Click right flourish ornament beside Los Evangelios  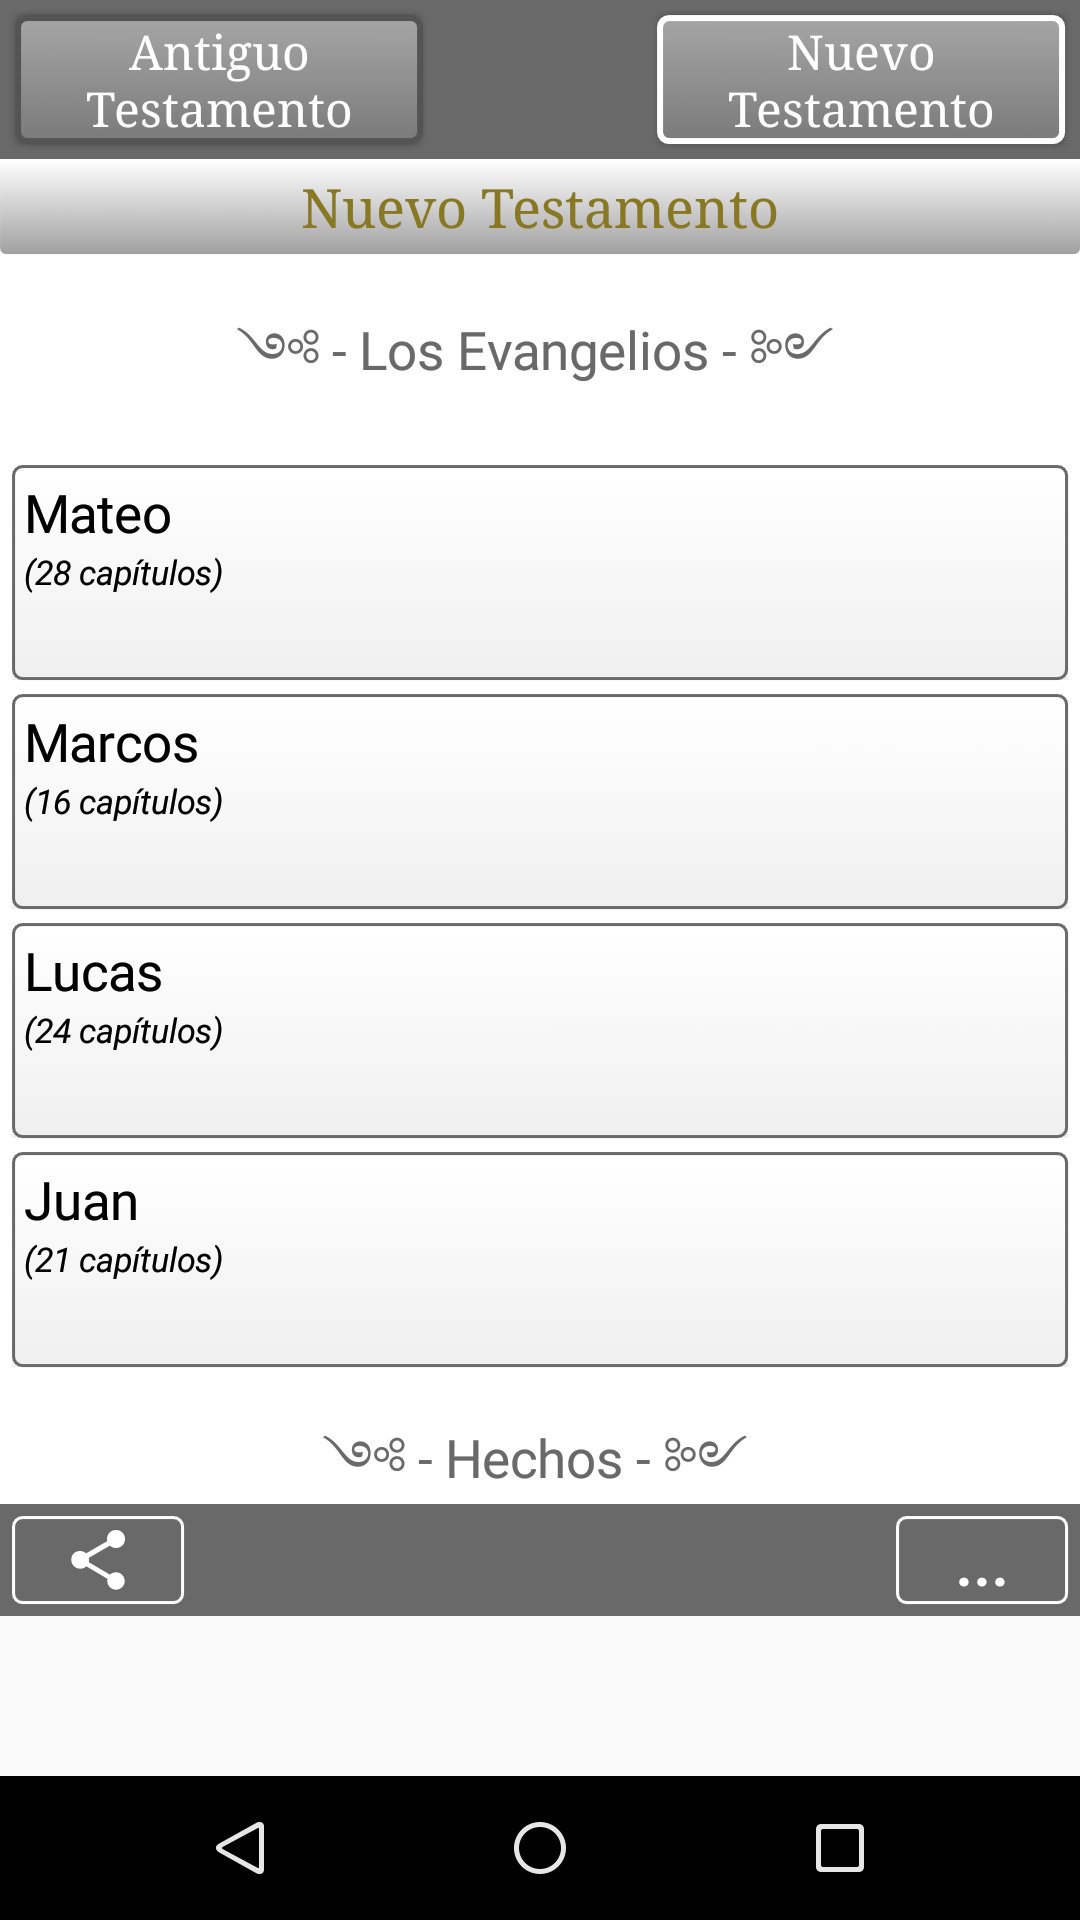pos(791,346)
